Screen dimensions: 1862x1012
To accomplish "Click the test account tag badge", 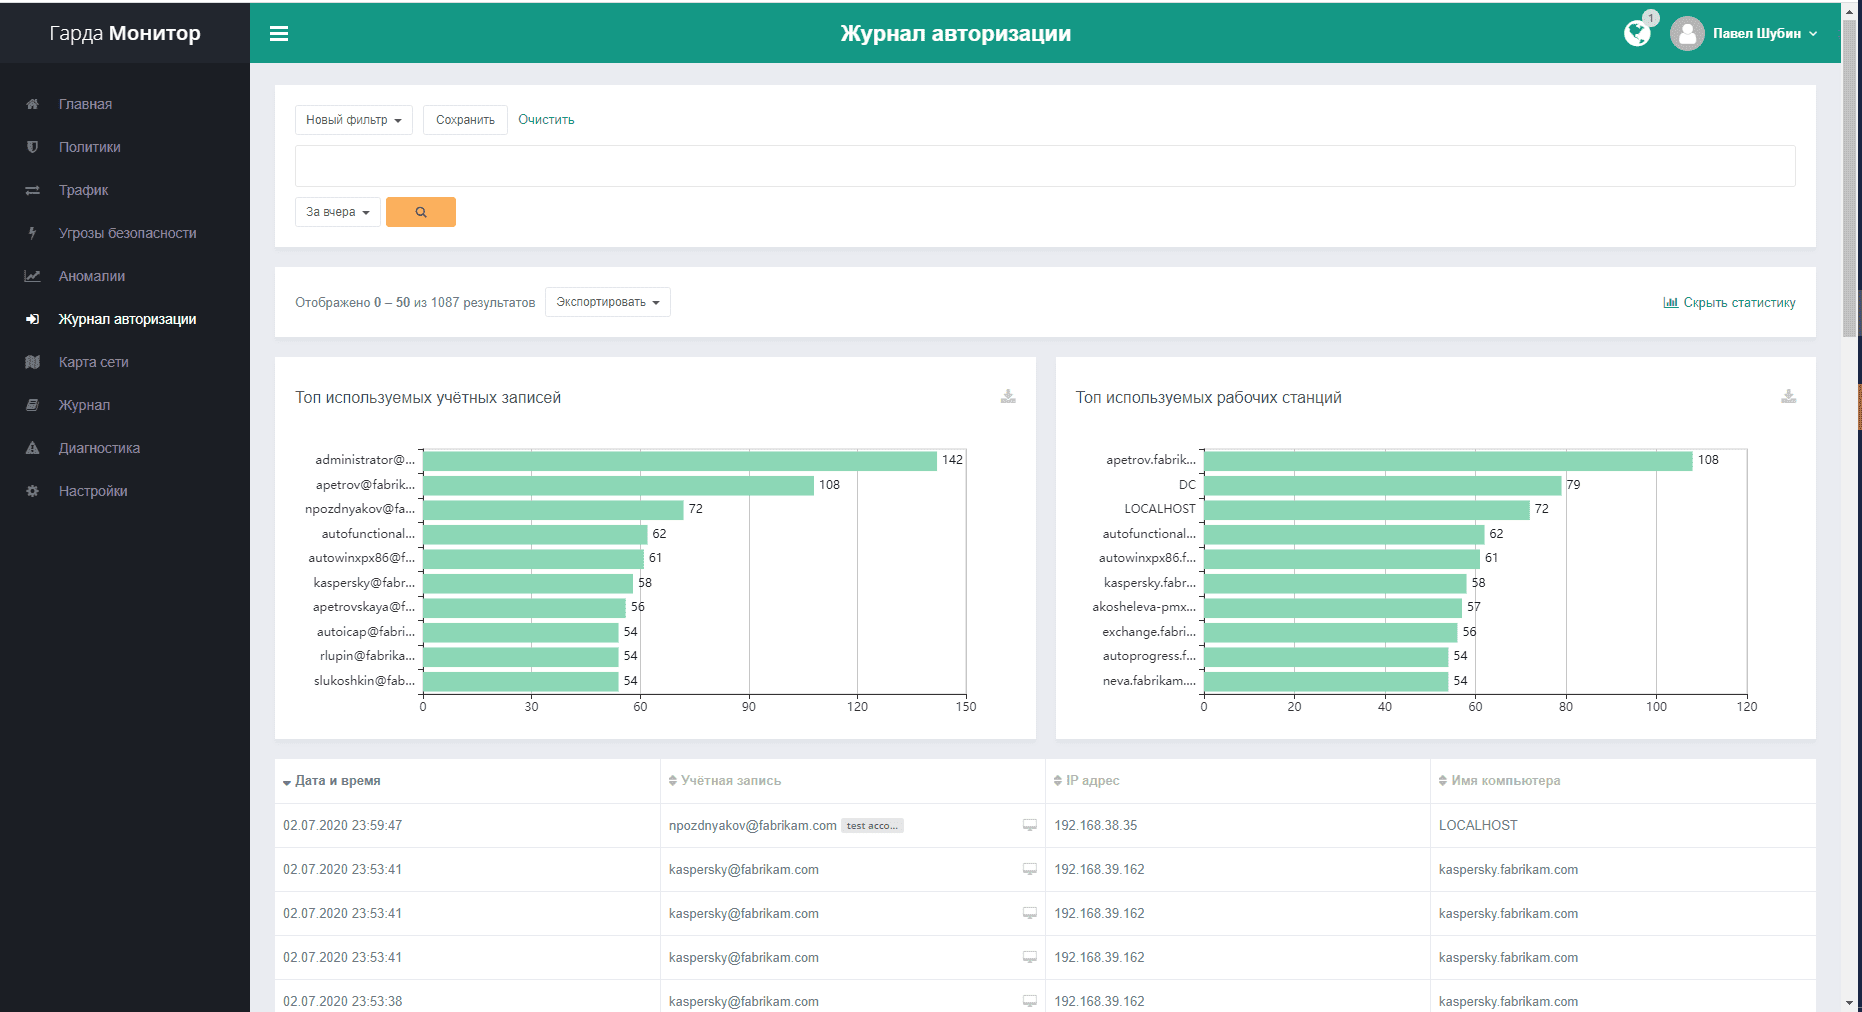I will 872,826.
